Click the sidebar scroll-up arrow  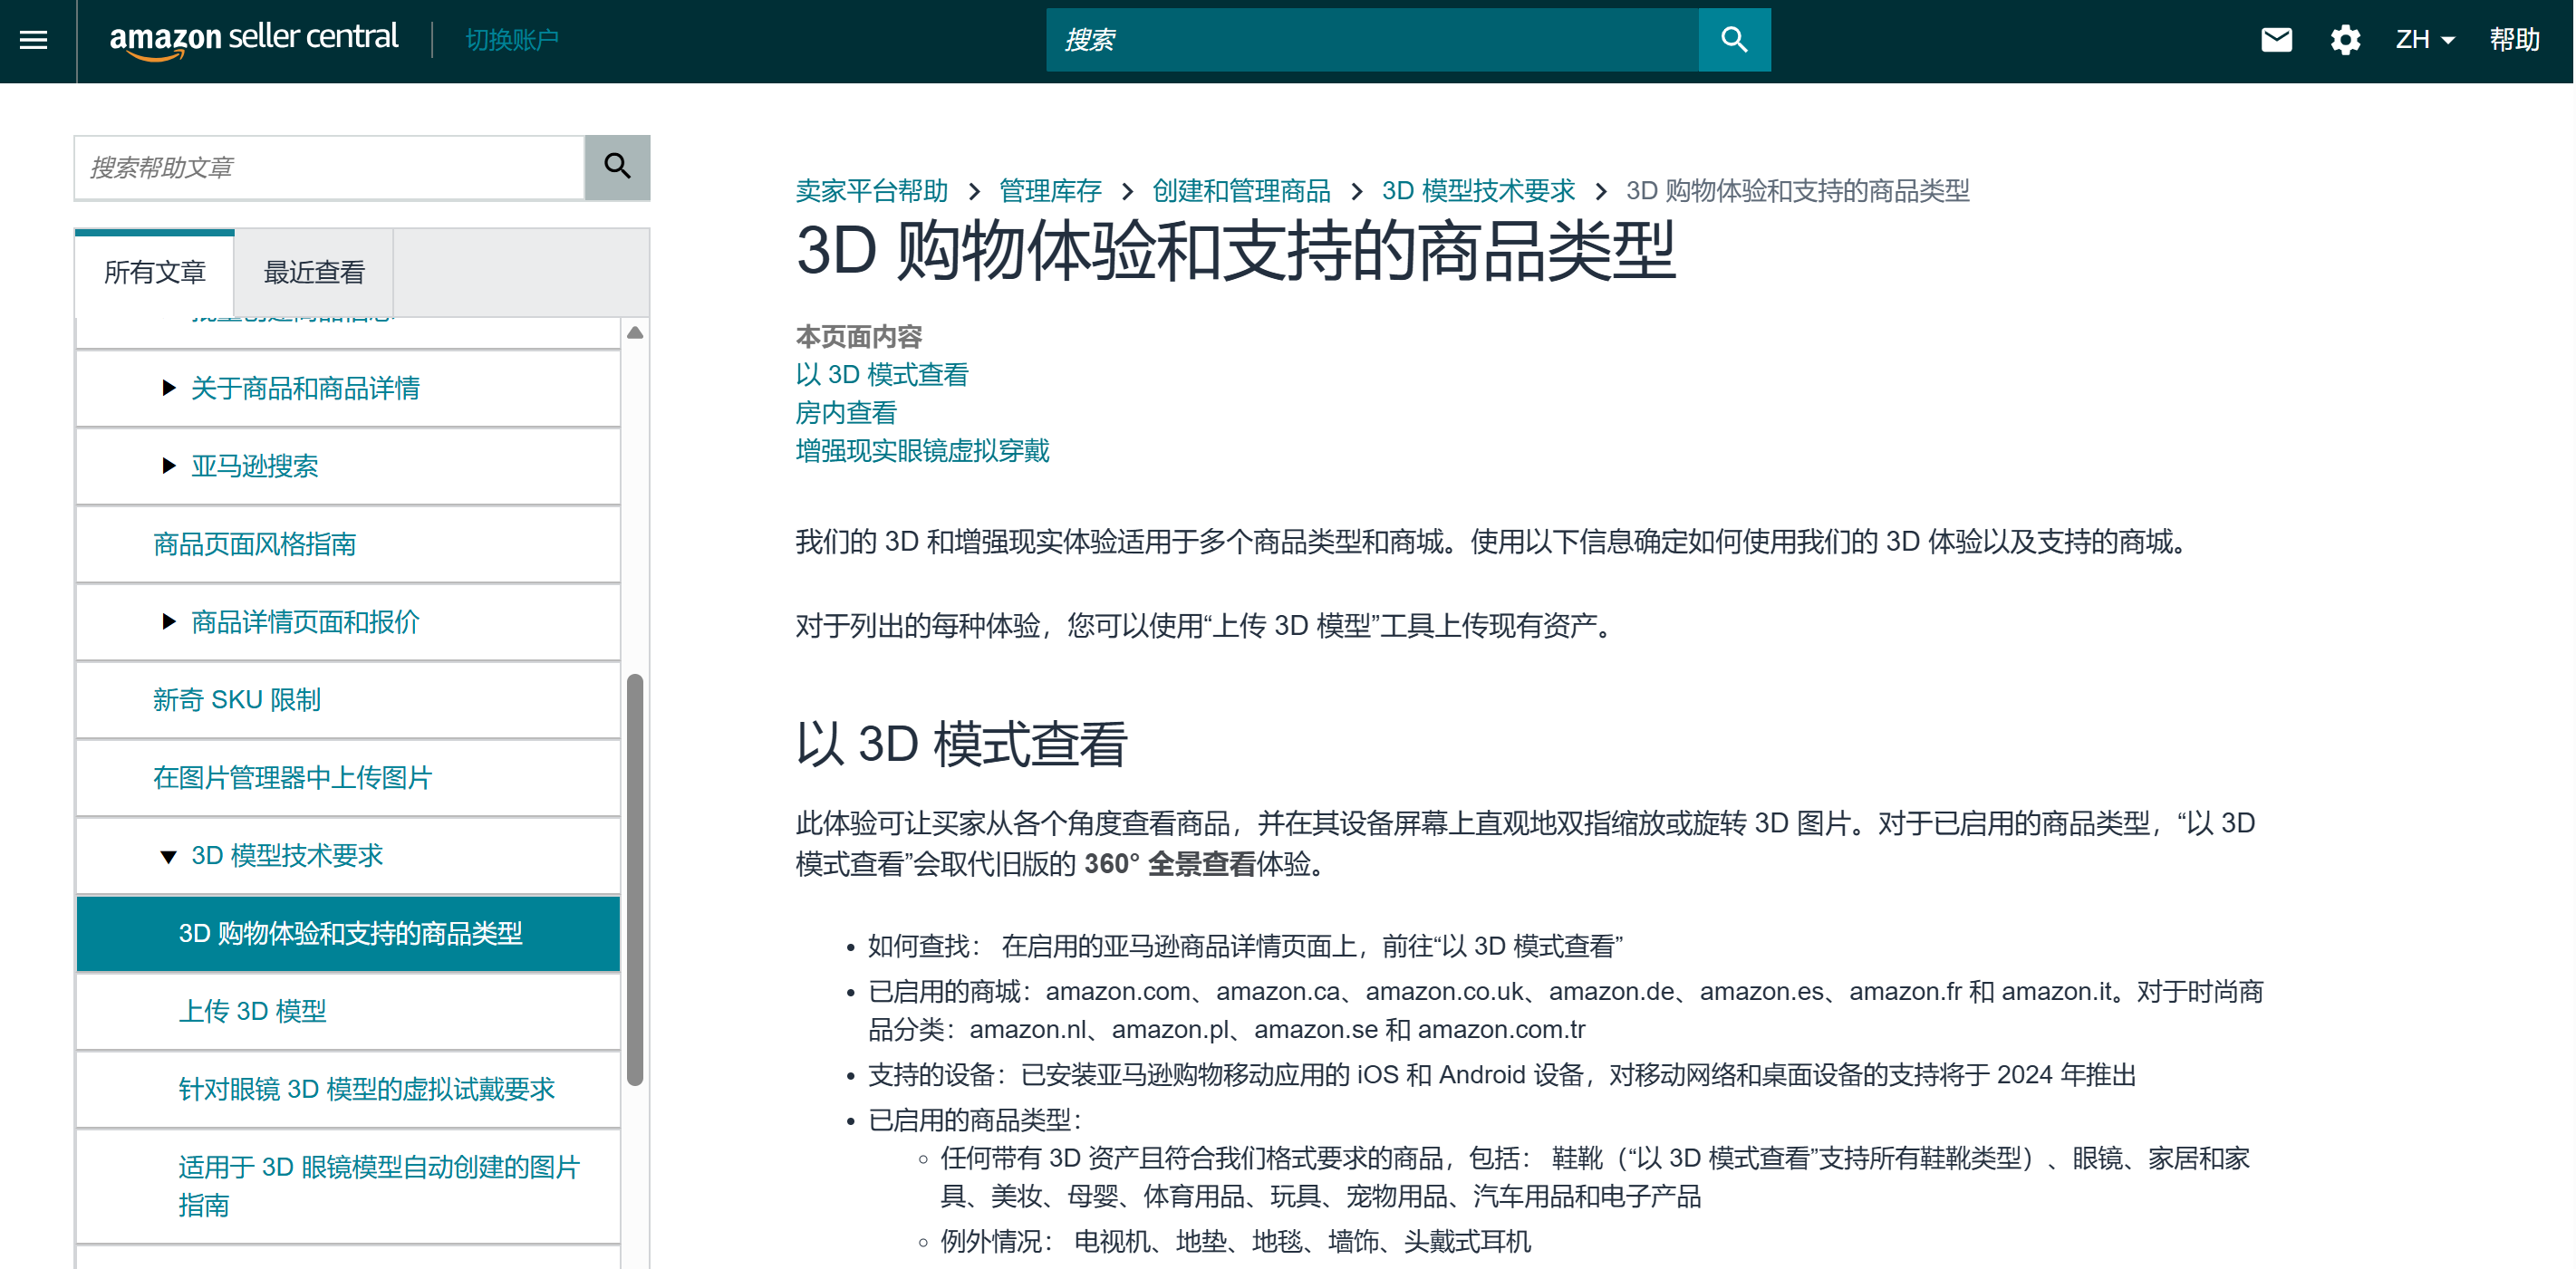tap(635, 333)
